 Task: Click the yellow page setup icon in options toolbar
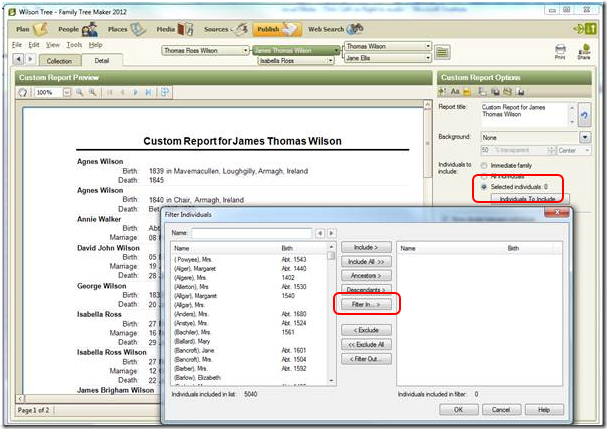click(467, 92)
